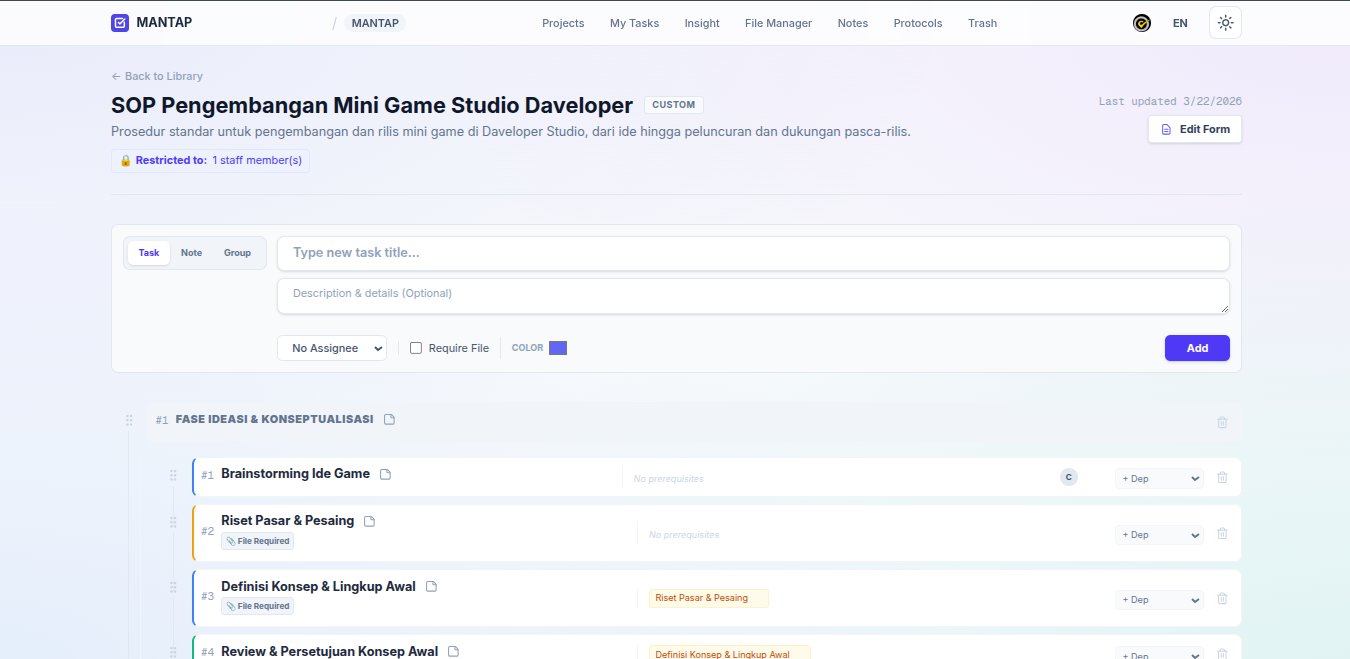
Task: Click the MANTAP breadcrumb pill
Action: [x=375, y=23]
